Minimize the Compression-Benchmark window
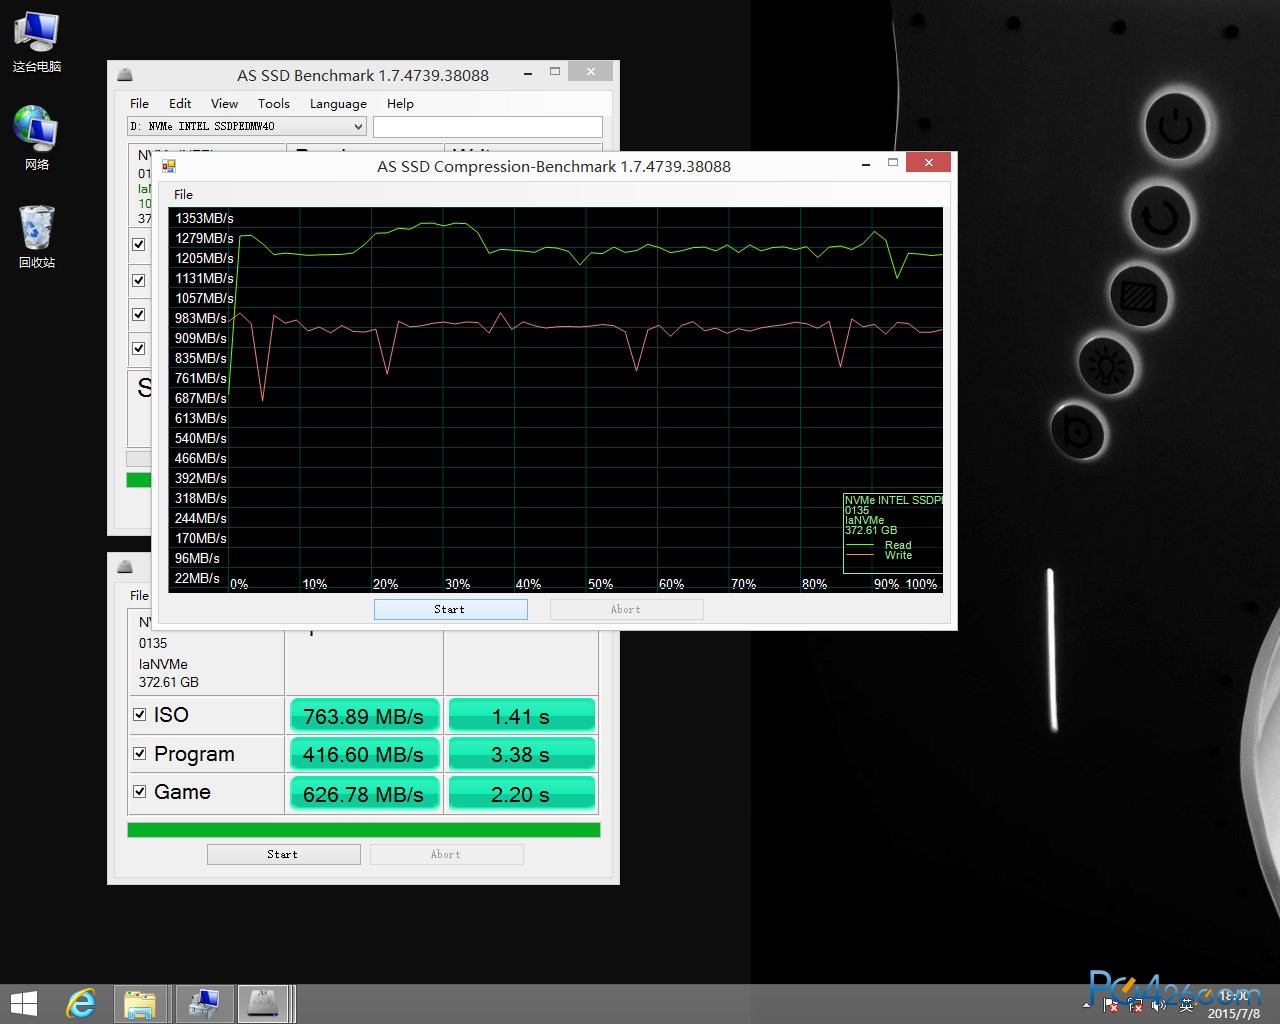 click(x=865, y=164)
